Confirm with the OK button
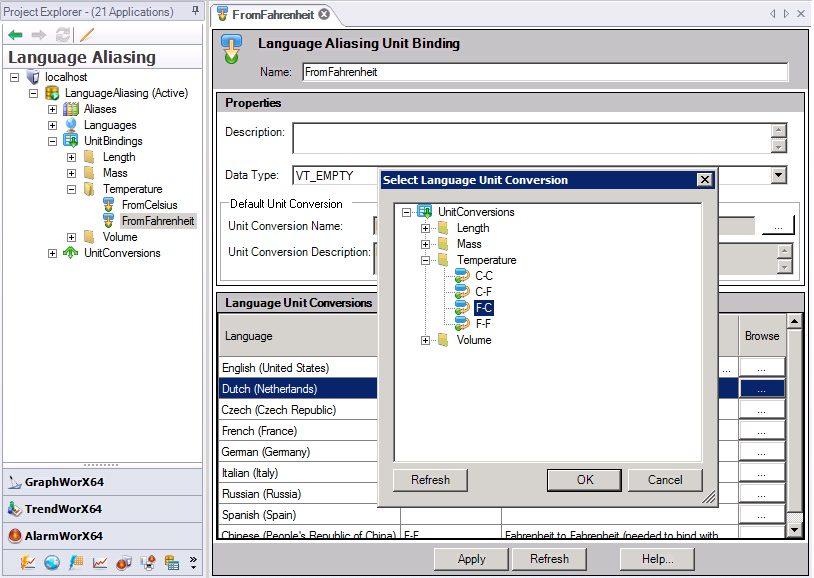The height and width of the screenshot is (578, 814). [584, 480]
